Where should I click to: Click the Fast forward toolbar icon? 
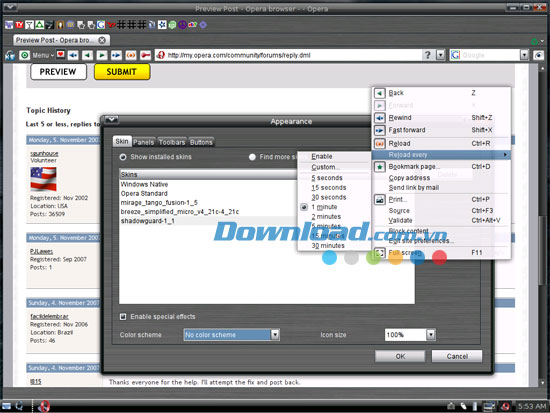[x=116, y=55]
